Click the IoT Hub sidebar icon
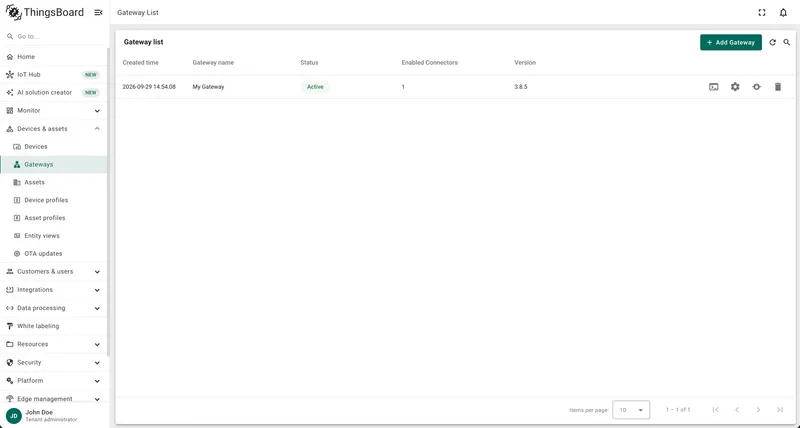800x428 pixels. (10, 74)
